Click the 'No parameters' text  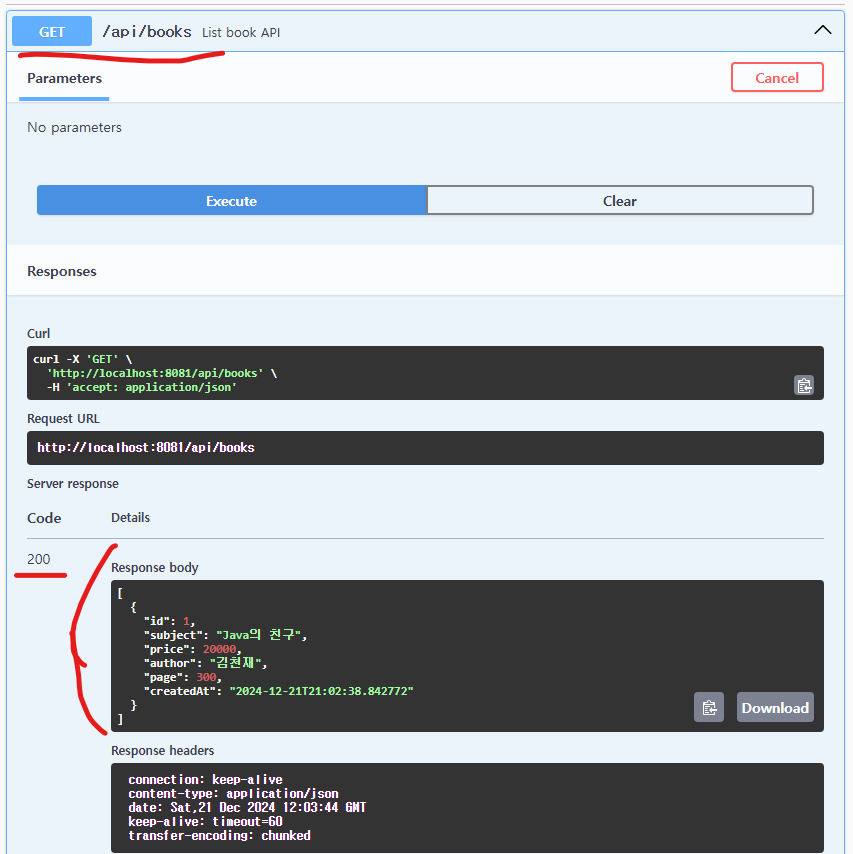click(74, 127)
